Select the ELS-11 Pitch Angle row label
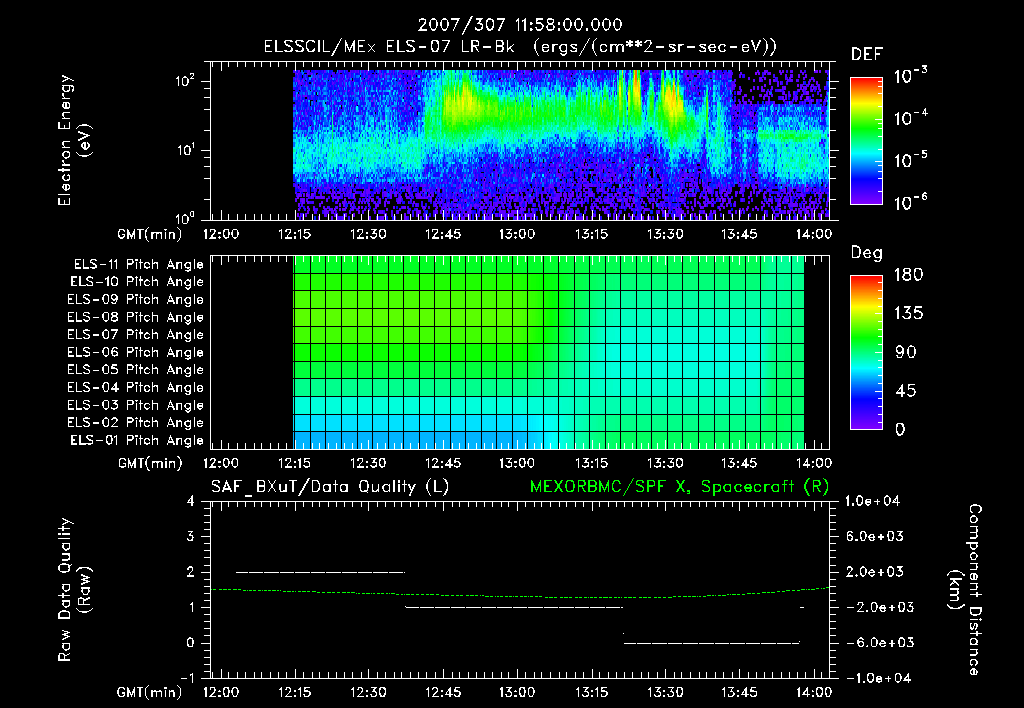1024x708 pixels. tap(138, 265)
